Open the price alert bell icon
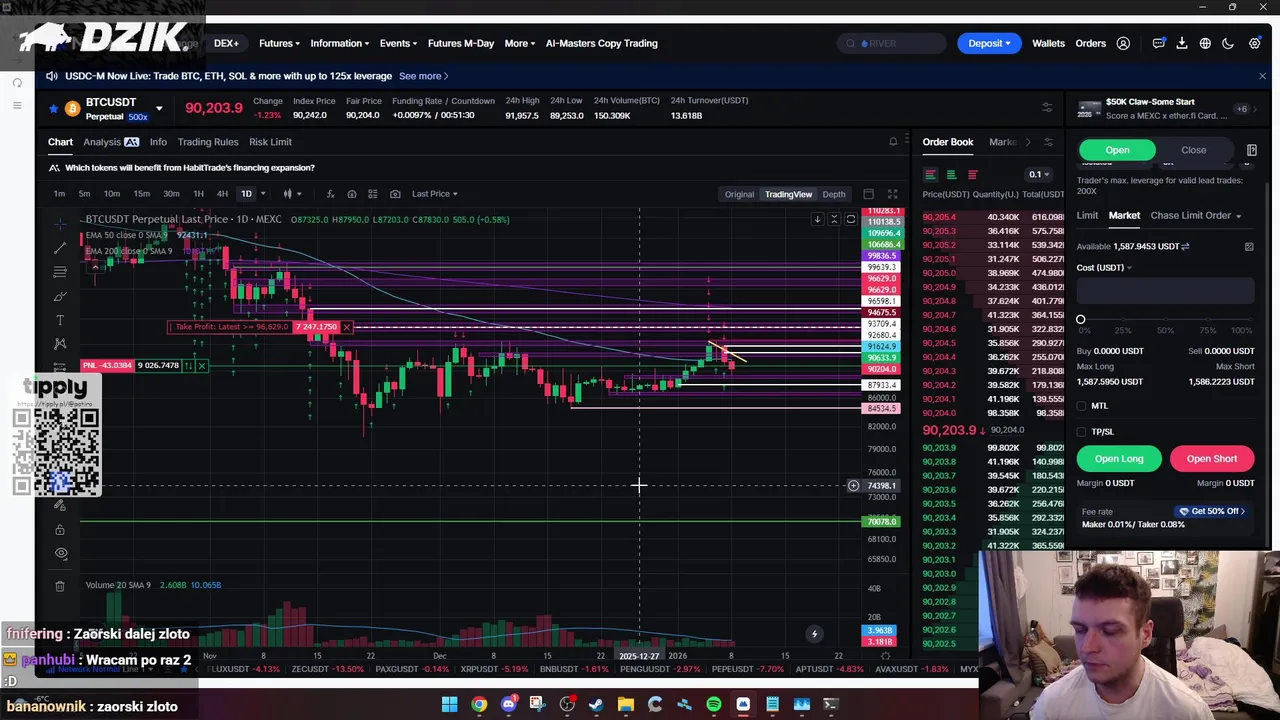Viewport: 1280px width, 720px height. point(893,142)
